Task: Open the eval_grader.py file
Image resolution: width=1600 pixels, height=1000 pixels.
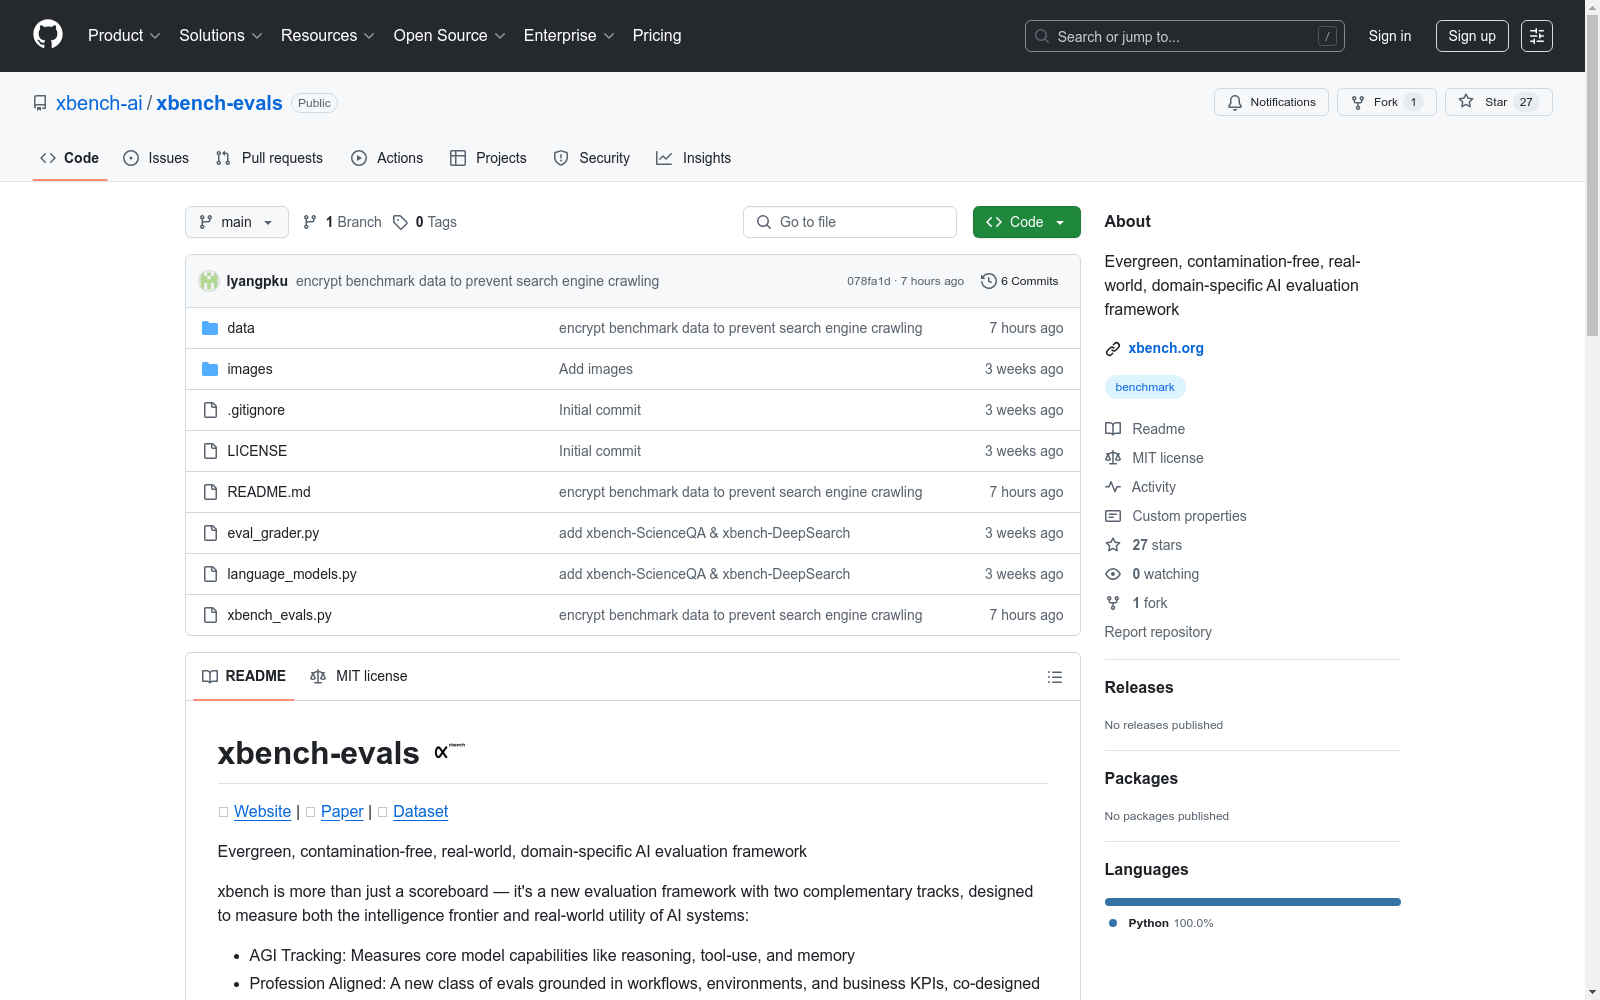Action: (273, 533)
